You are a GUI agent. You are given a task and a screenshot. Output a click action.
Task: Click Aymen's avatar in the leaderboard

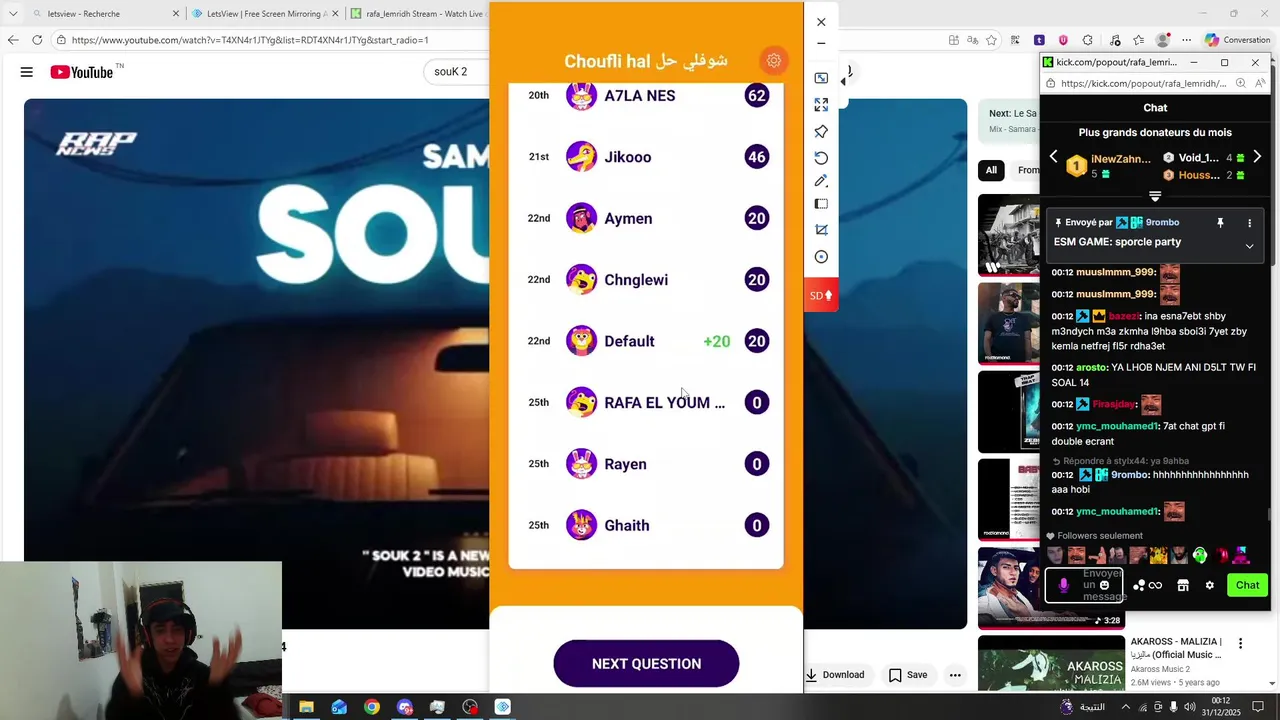(x=581, y=218)
